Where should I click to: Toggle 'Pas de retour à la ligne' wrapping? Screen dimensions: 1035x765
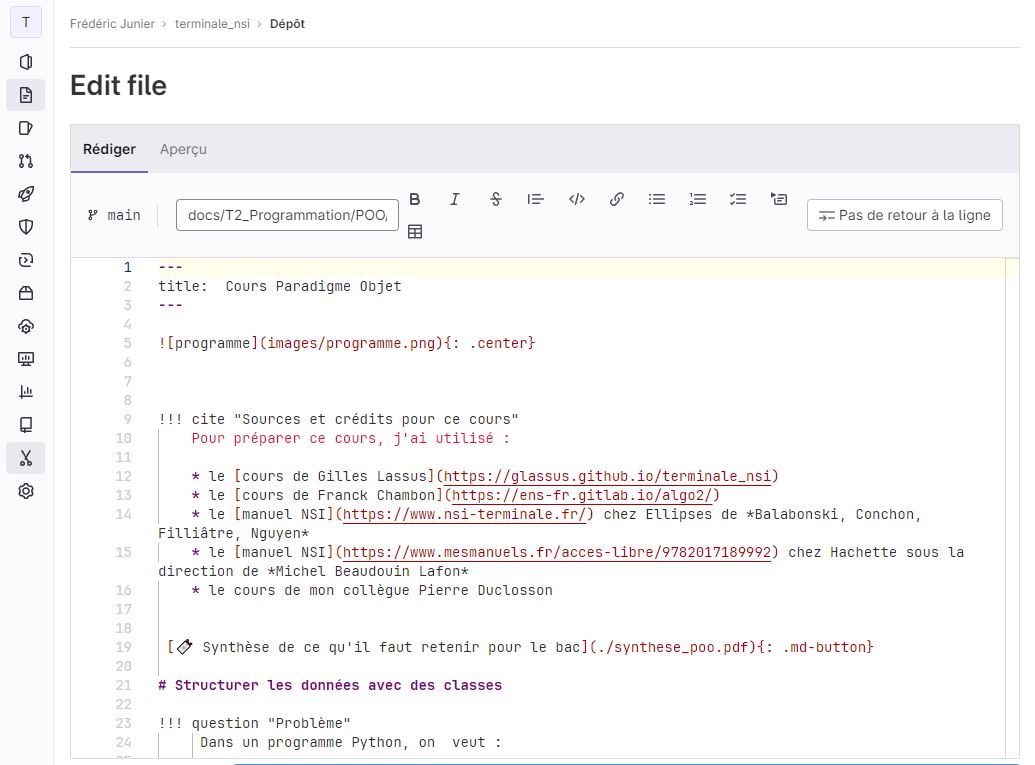coord(903,214)
